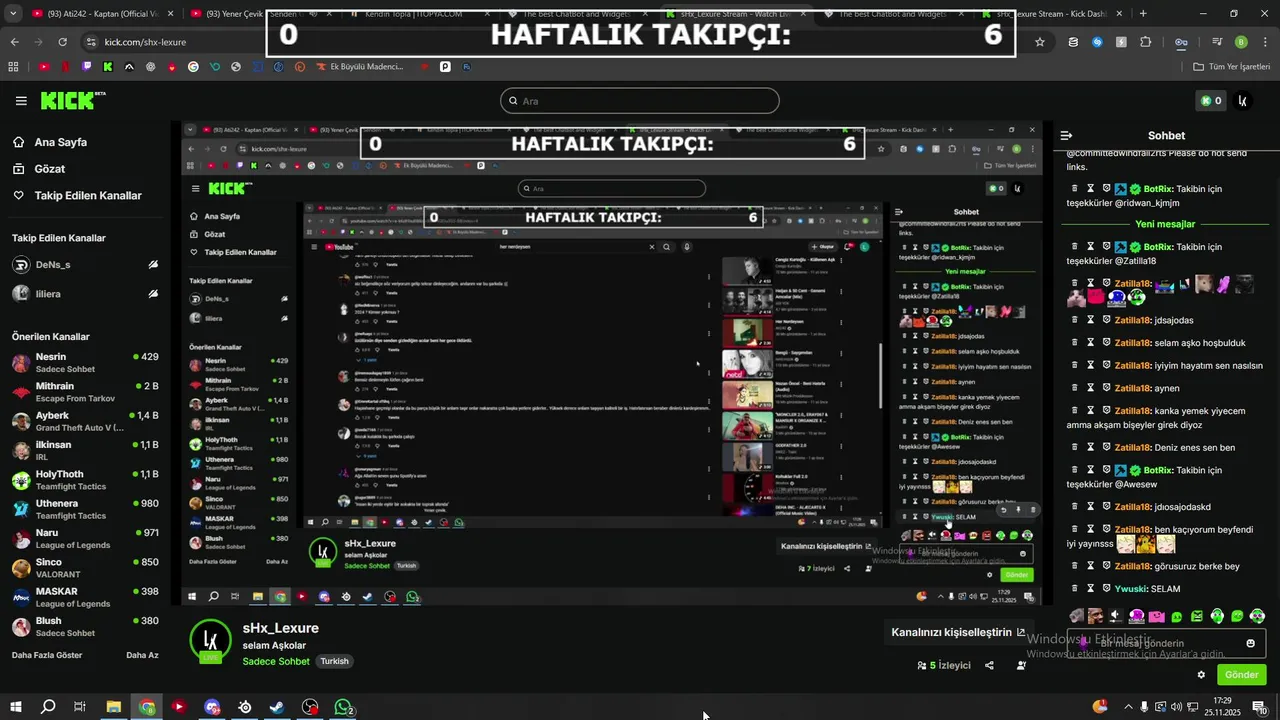Switch to Yener Çevik browser tab

click(258, 14)
